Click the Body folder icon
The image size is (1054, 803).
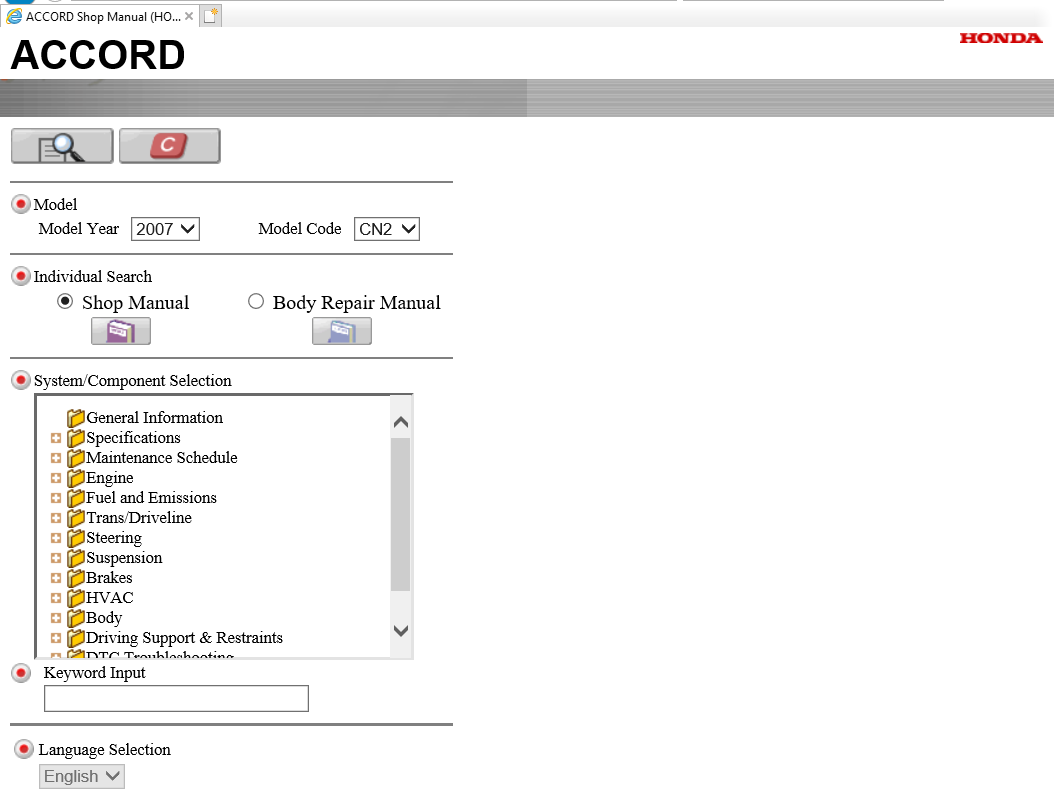[x=75, y=618]
